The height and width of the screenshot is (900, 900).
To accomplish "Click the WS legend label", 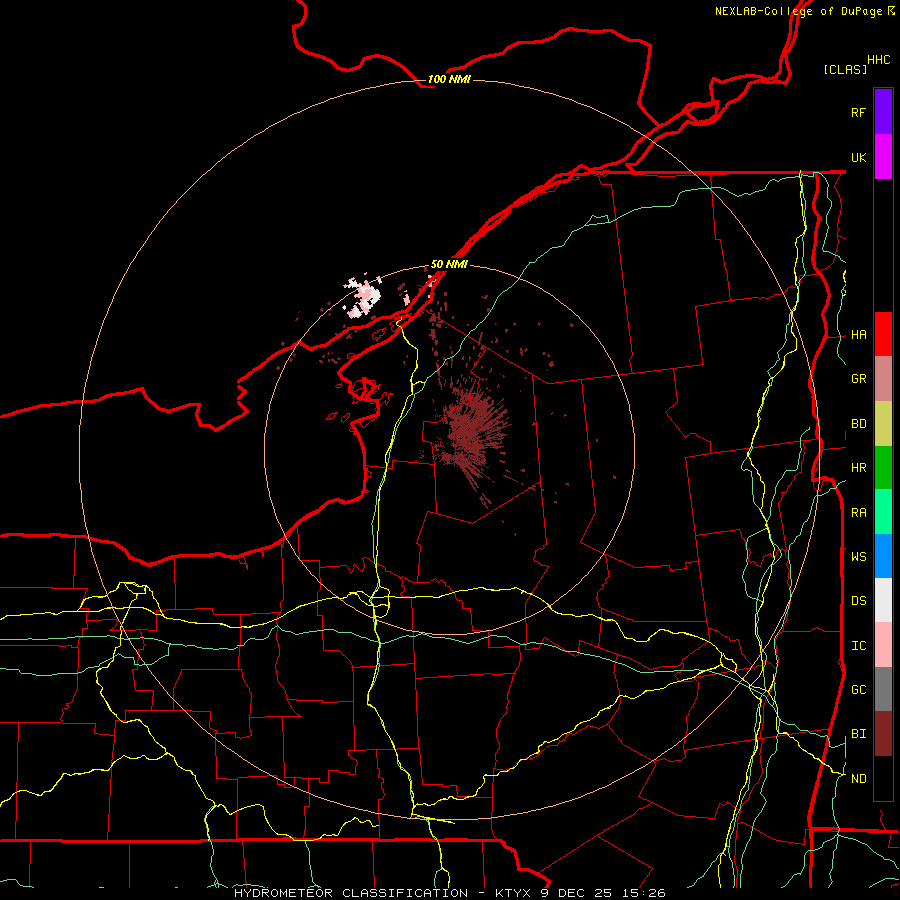I will (x=858, y=556).
